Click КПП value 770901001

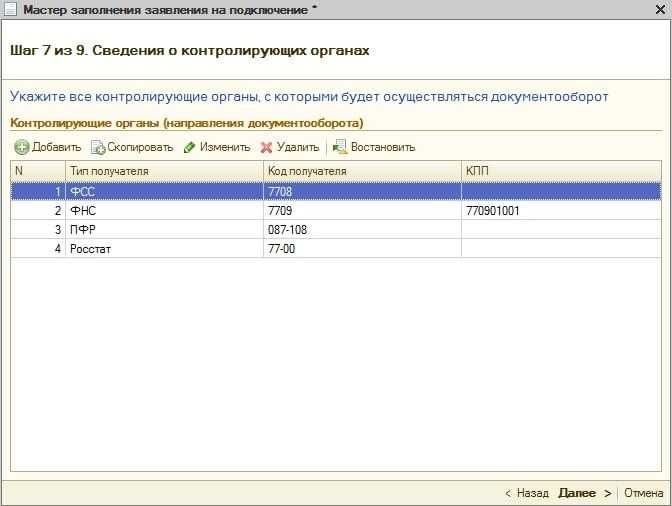click(561, 210)
